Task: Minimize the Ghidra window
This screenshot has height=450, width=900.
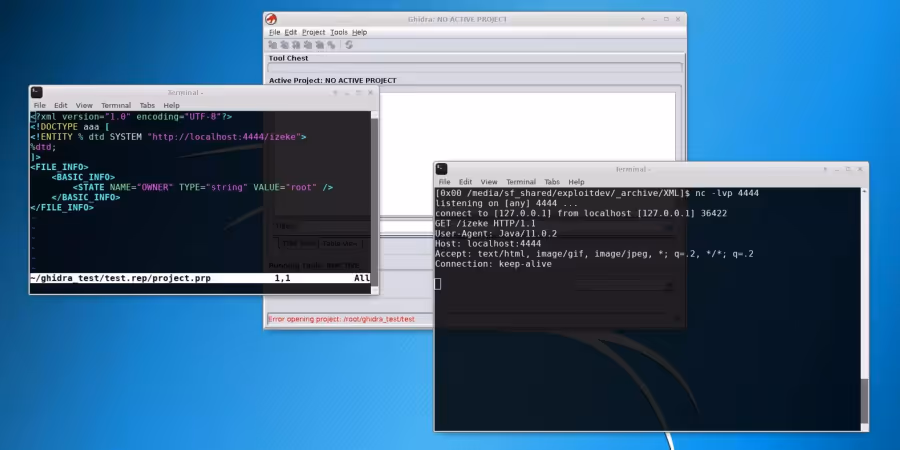Action: pyautogui.click(x=655, y=19)
